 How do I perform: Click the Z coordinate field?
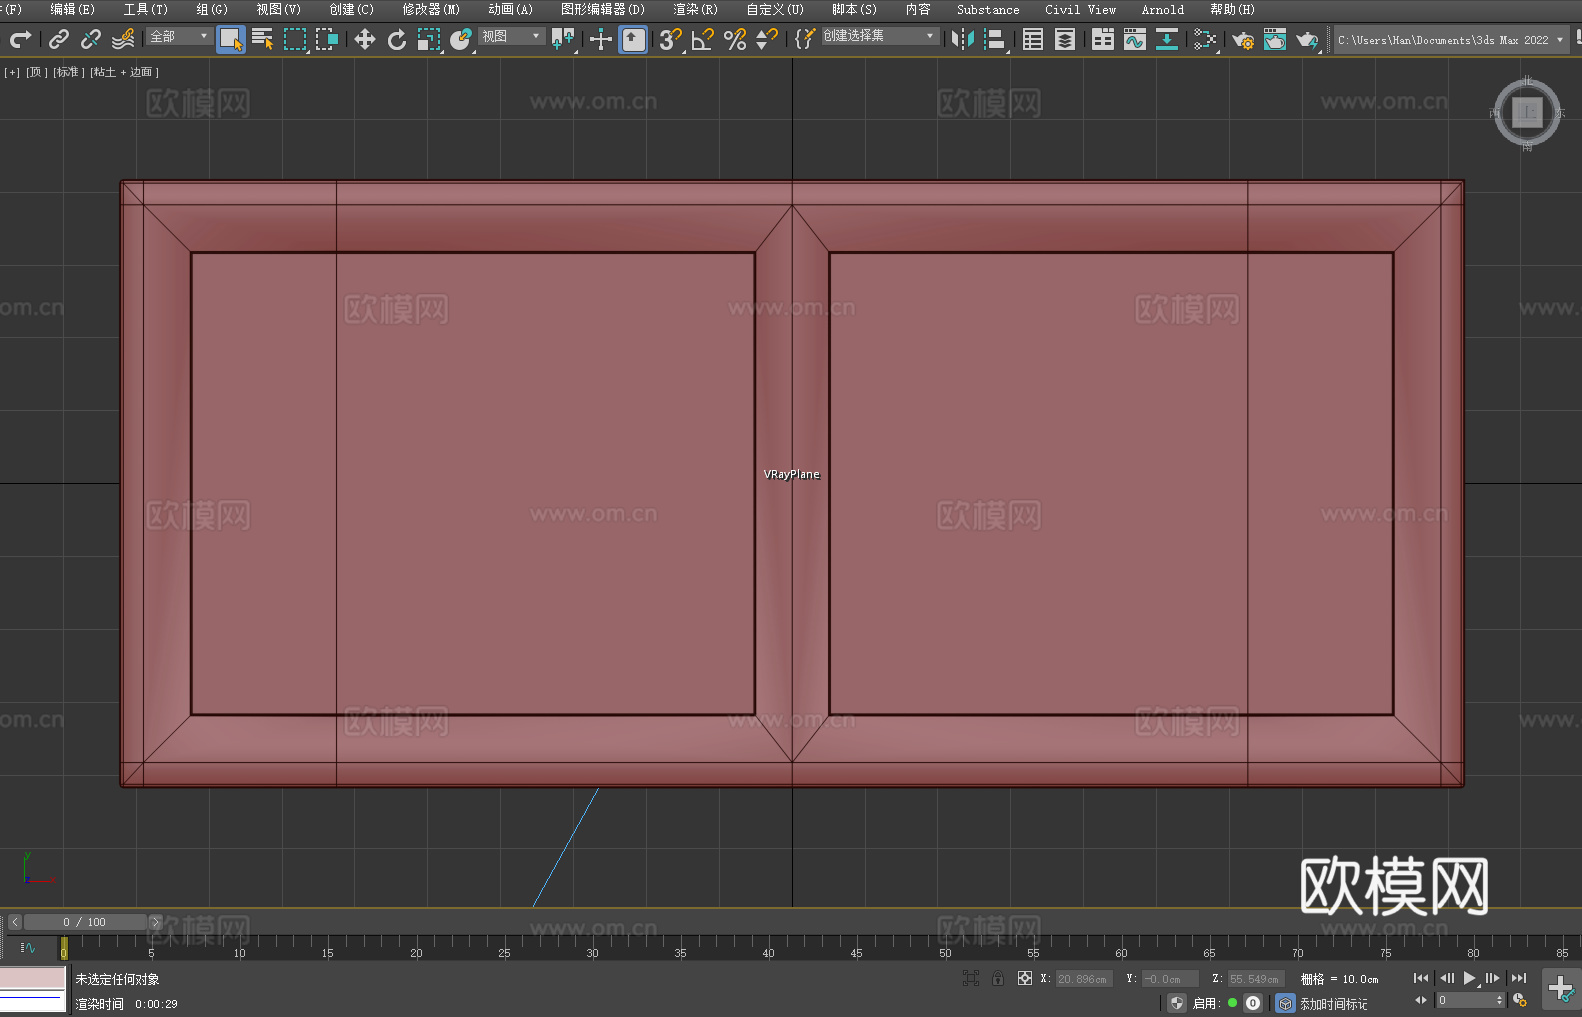[1255, 979]
